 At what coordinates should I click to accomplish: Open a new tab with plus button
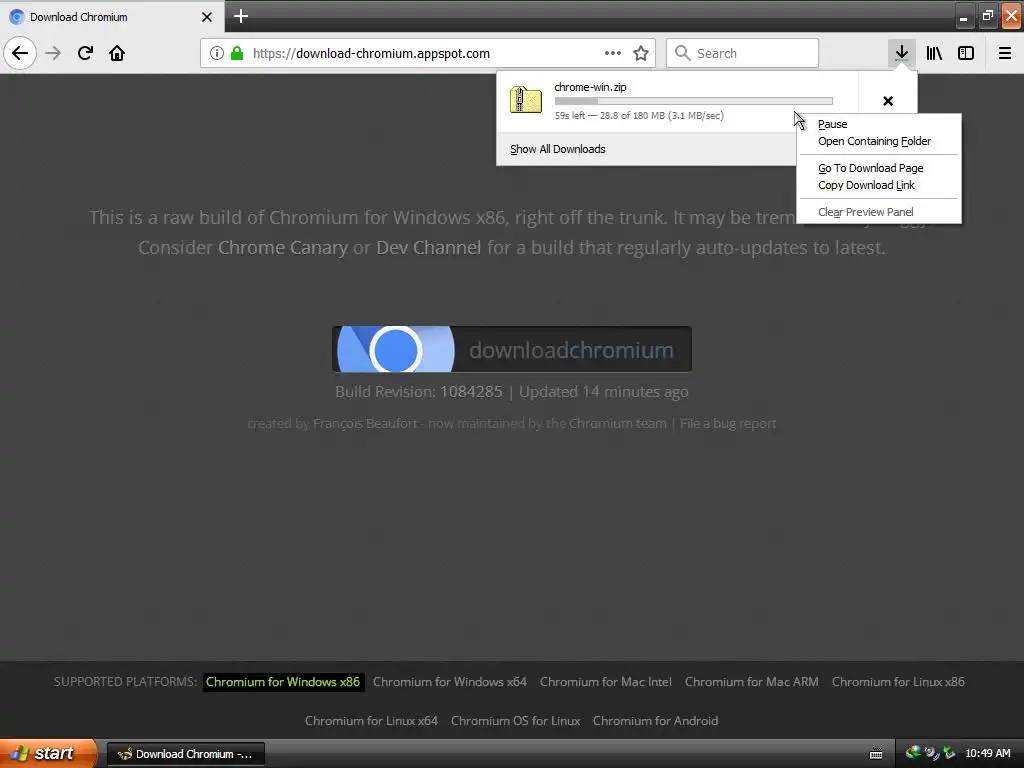click(241, 16)
